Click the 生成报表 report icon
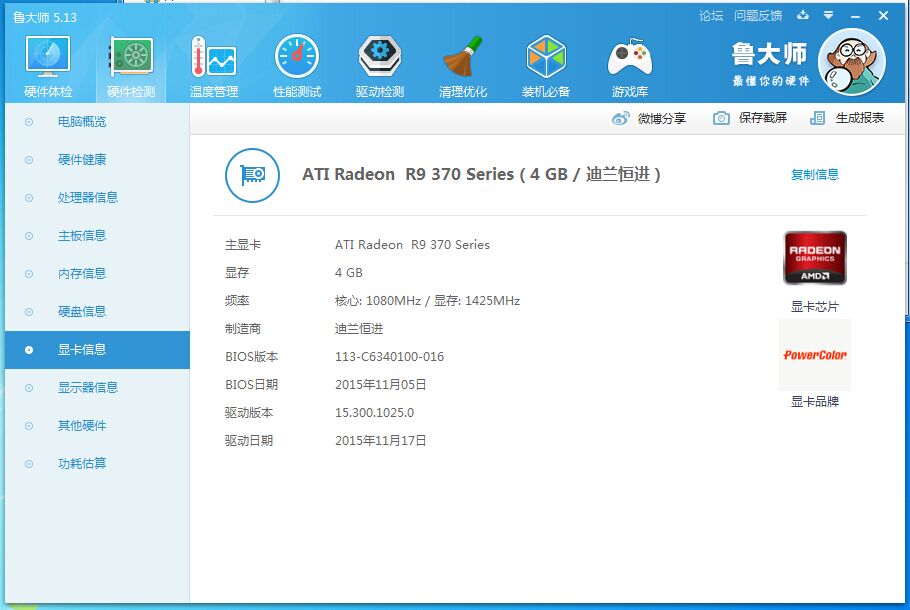The image size is (910, 610). point(817,118)
